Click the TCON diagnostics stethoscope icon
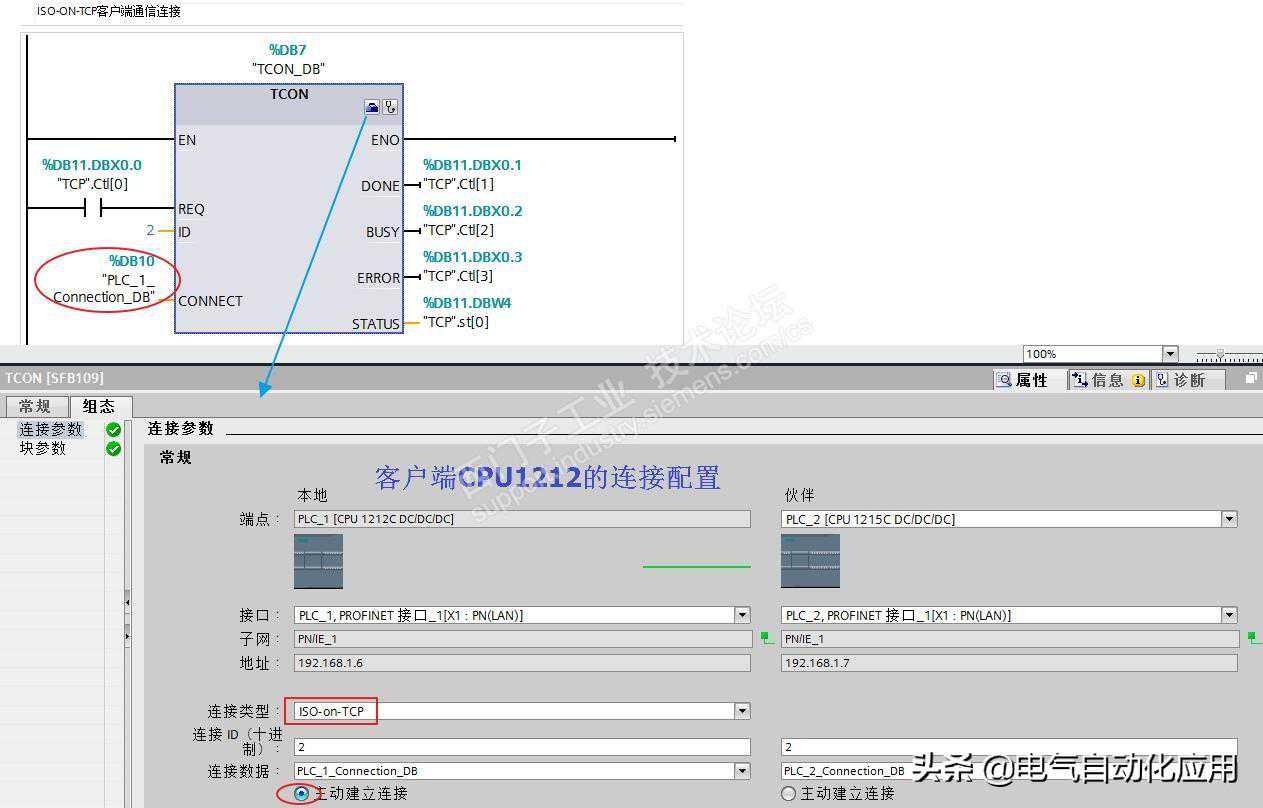Viewport: 1263px width, 808px height. point(390,107)
